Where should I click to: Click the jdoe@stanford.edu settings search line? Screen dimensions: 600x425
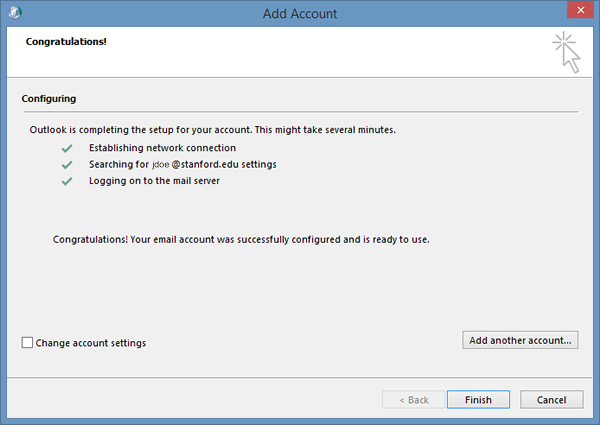point(190,164)
